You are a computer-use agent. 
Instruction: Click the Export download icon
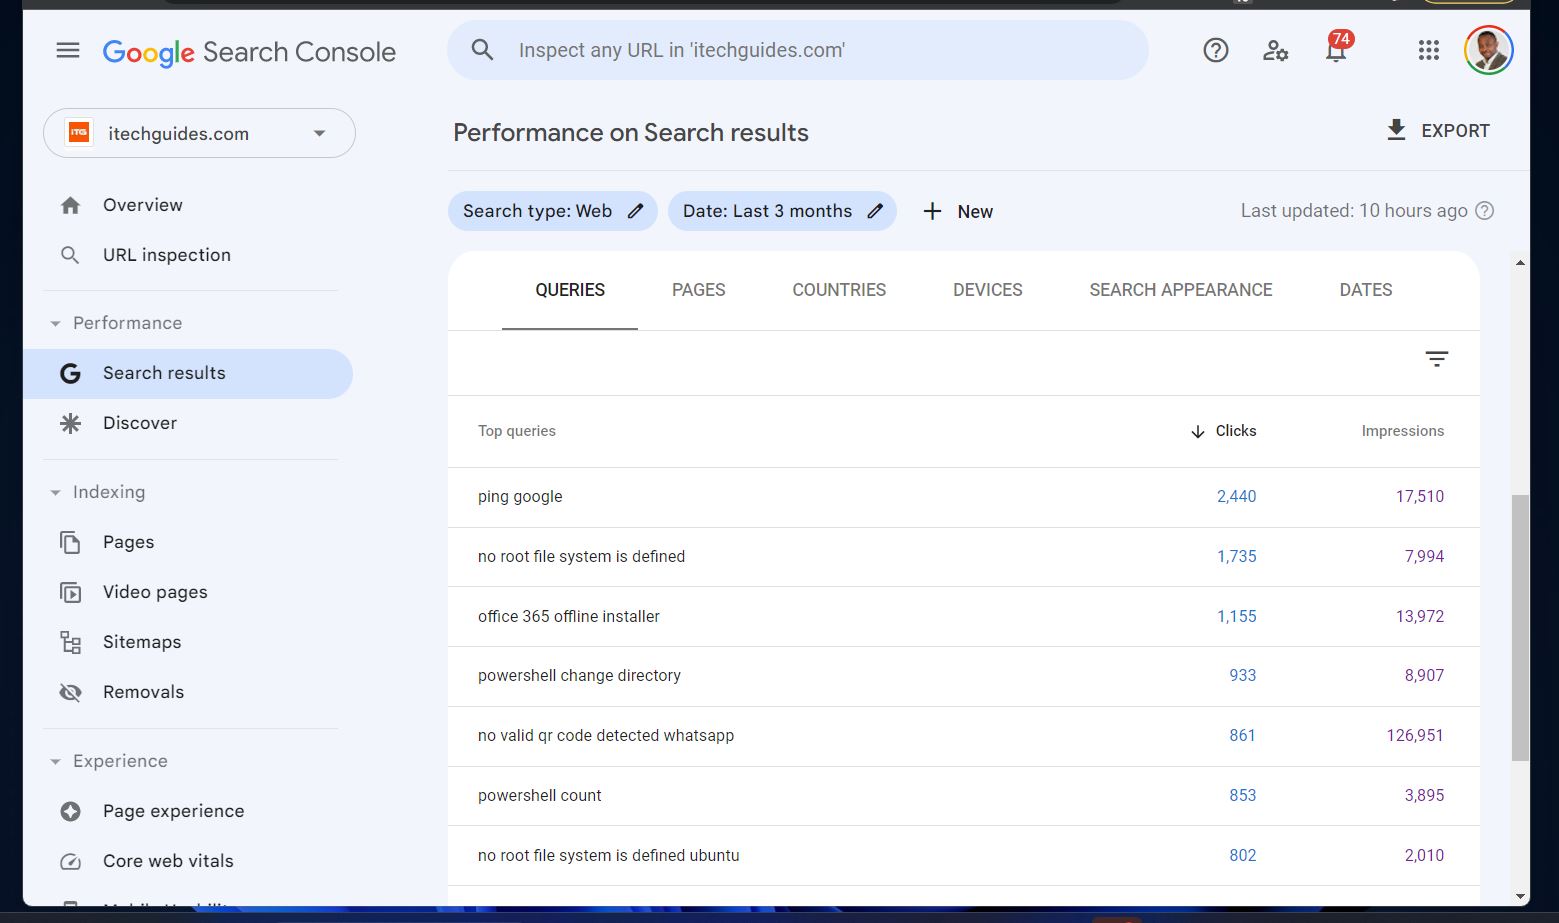tap(1396, 130)
